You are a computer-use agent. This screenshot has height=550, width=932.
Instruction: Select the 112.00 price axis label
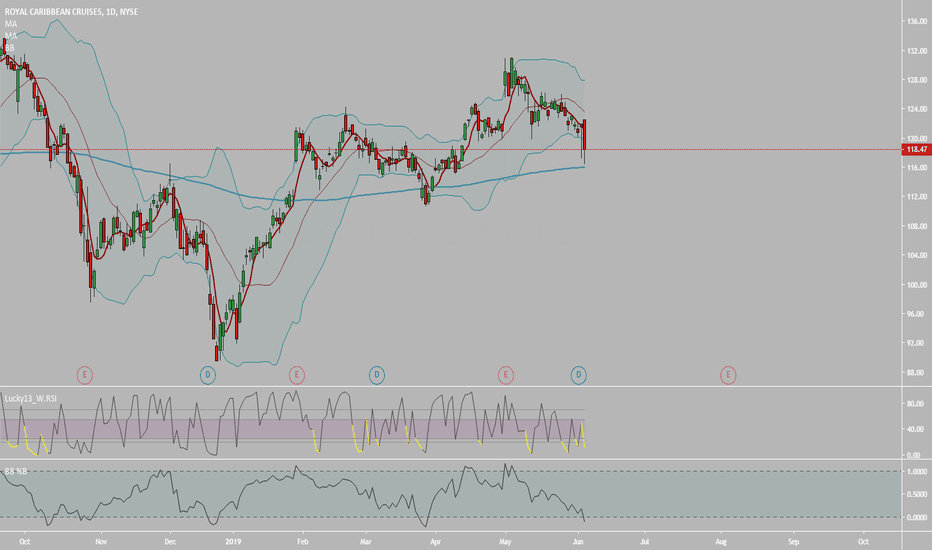click(x=917, y=197)
